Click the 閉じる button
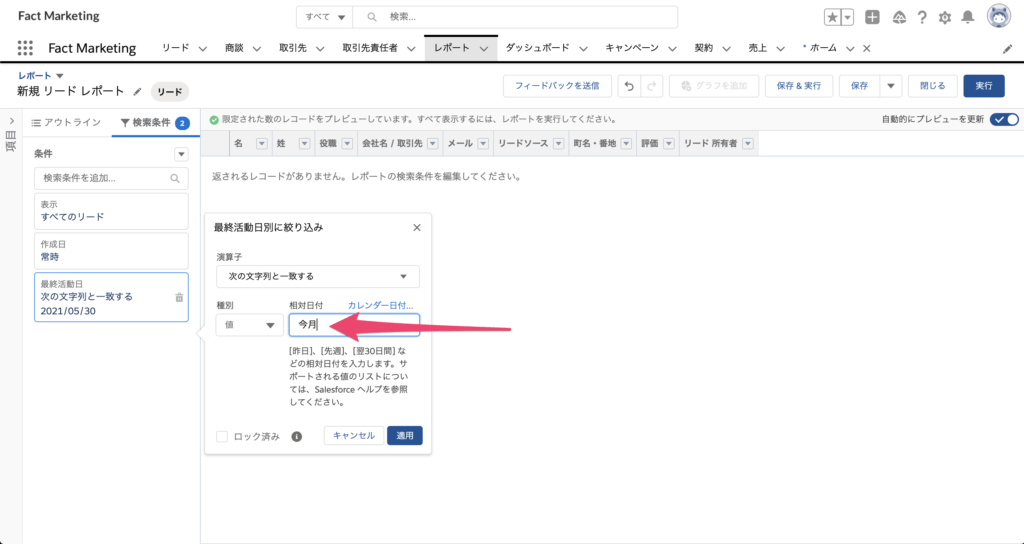The height and width of the screenshot is (544, 1024). 933,86
